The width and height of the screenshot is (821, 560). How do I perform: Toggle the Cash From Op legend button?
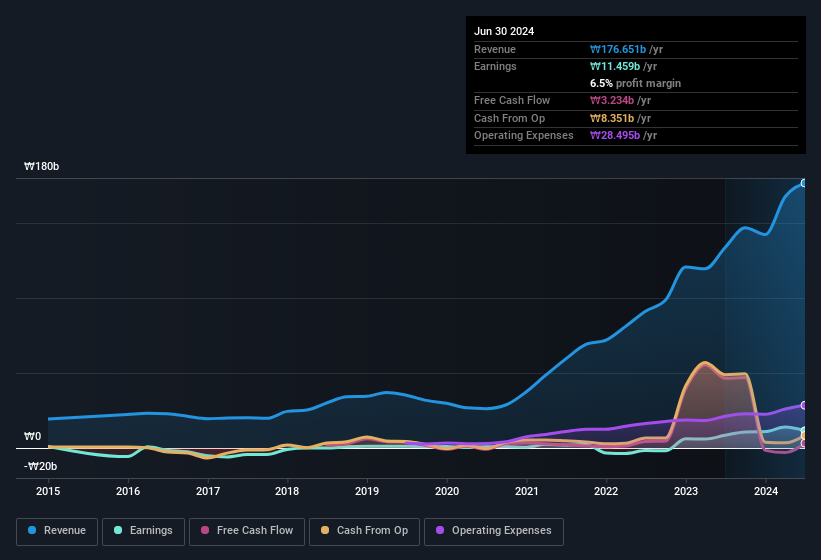click(x=364, y=531)
